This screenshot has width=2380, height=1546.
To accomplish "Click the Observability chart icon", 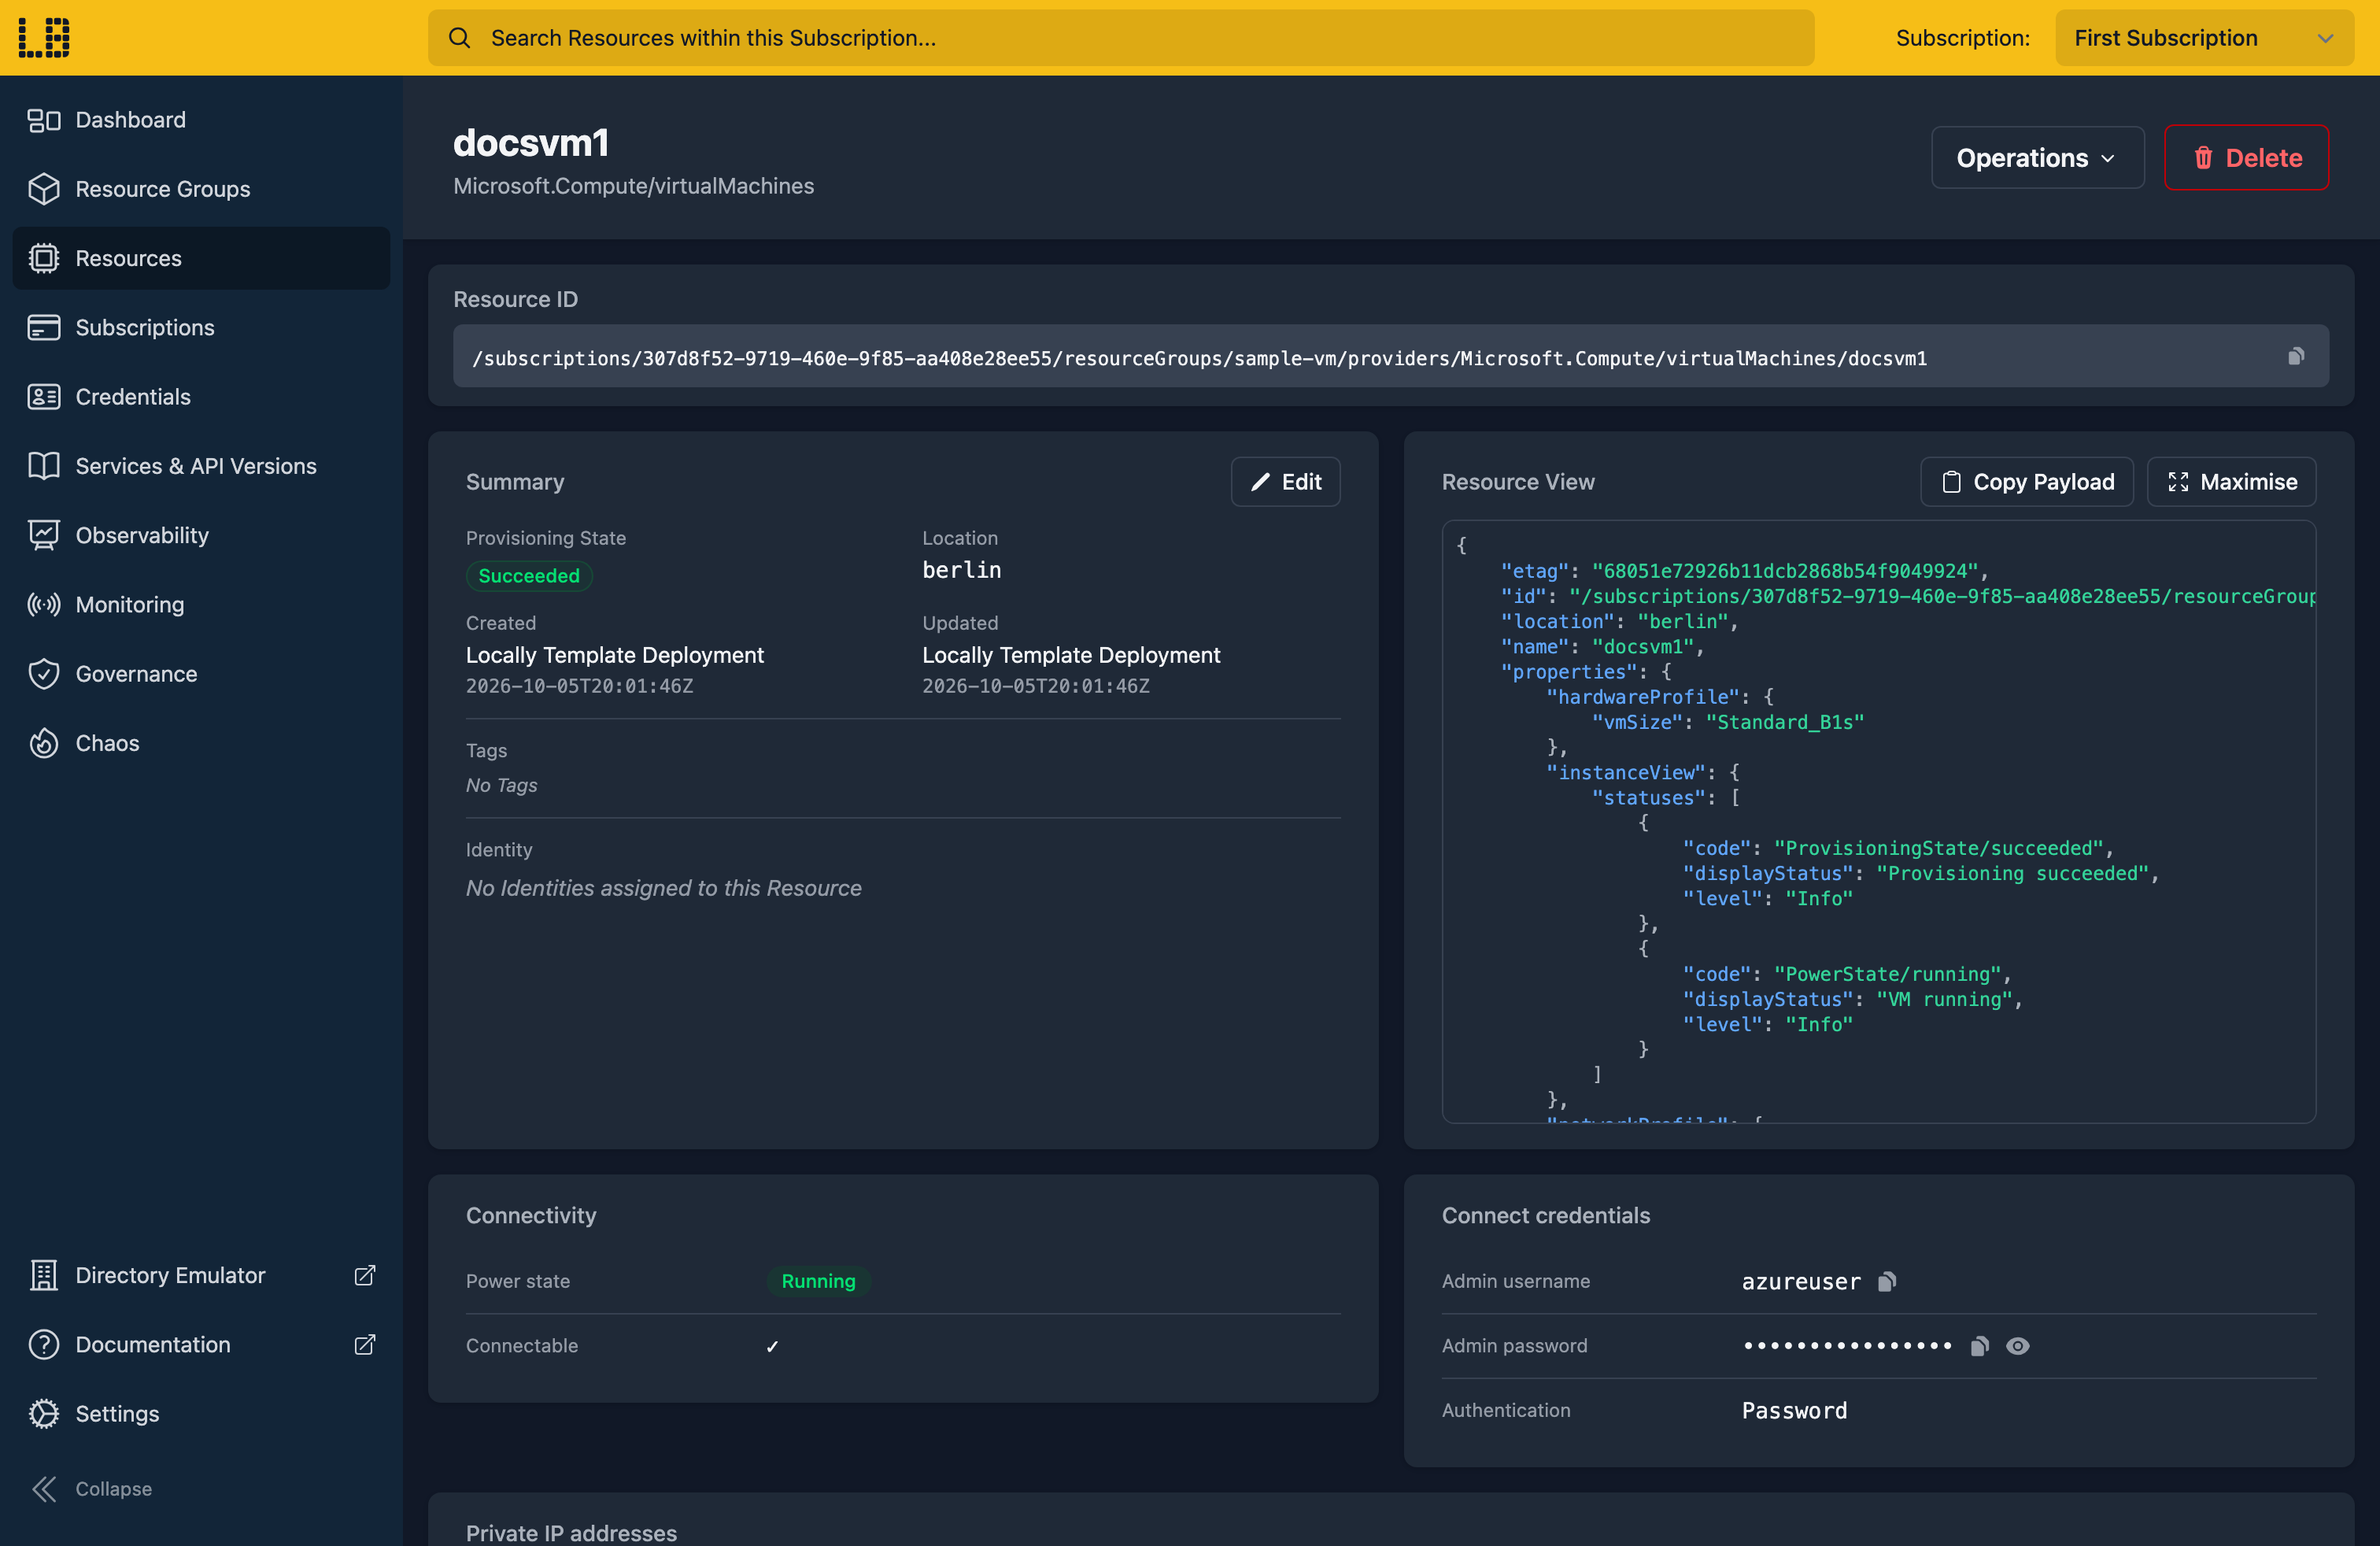I will coord(44,535).
